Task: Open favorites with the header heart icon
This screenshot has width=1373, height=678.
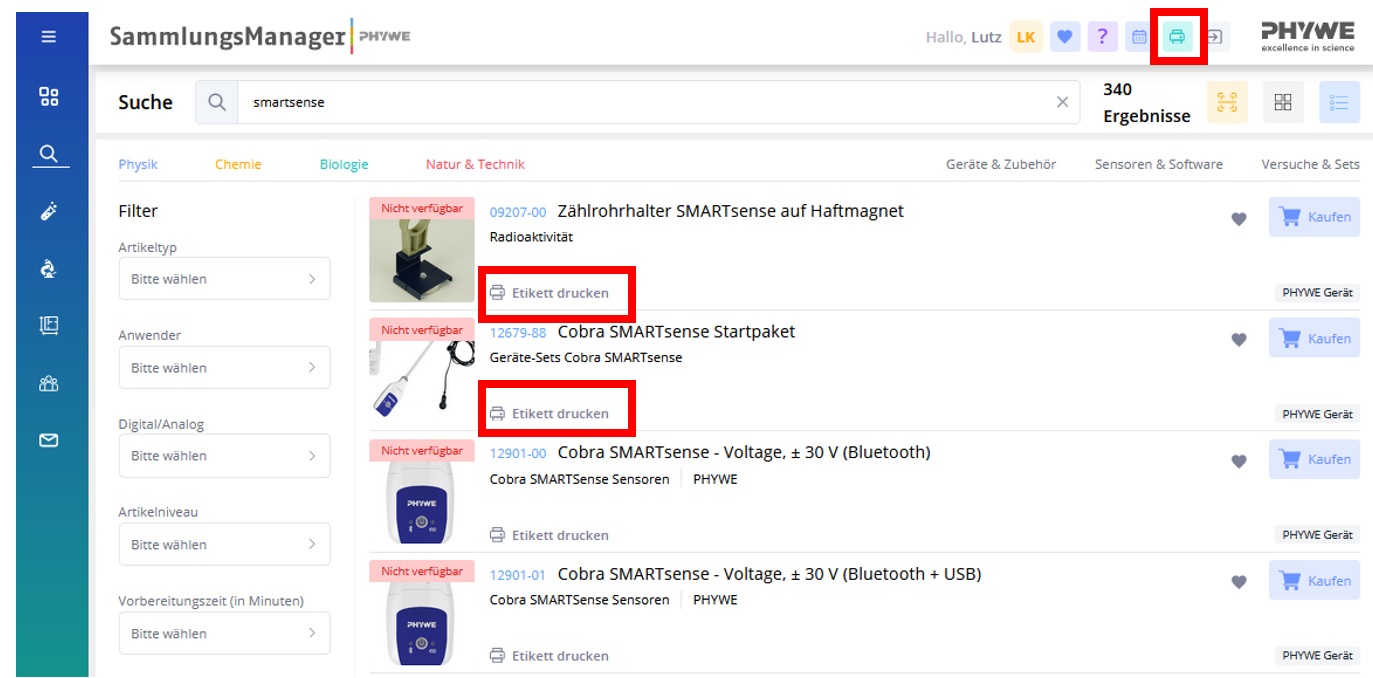Action: (x=1065, y=37)
